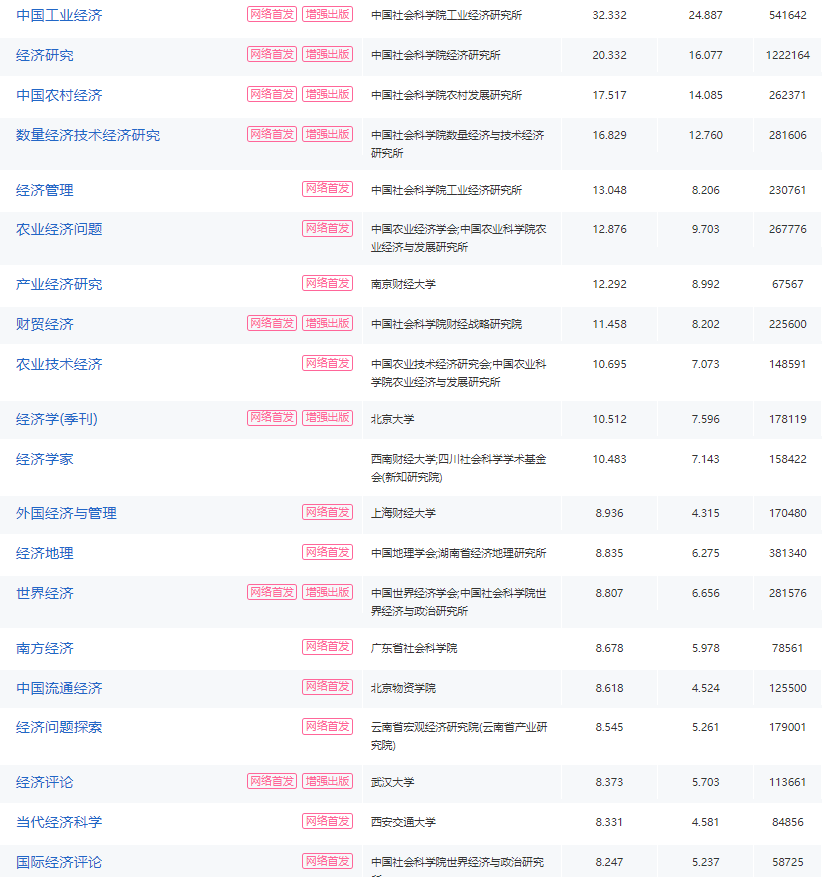
Task: Select sponsor text 南京财经大学
Action: pyautogui.click(x=403, y=284)
